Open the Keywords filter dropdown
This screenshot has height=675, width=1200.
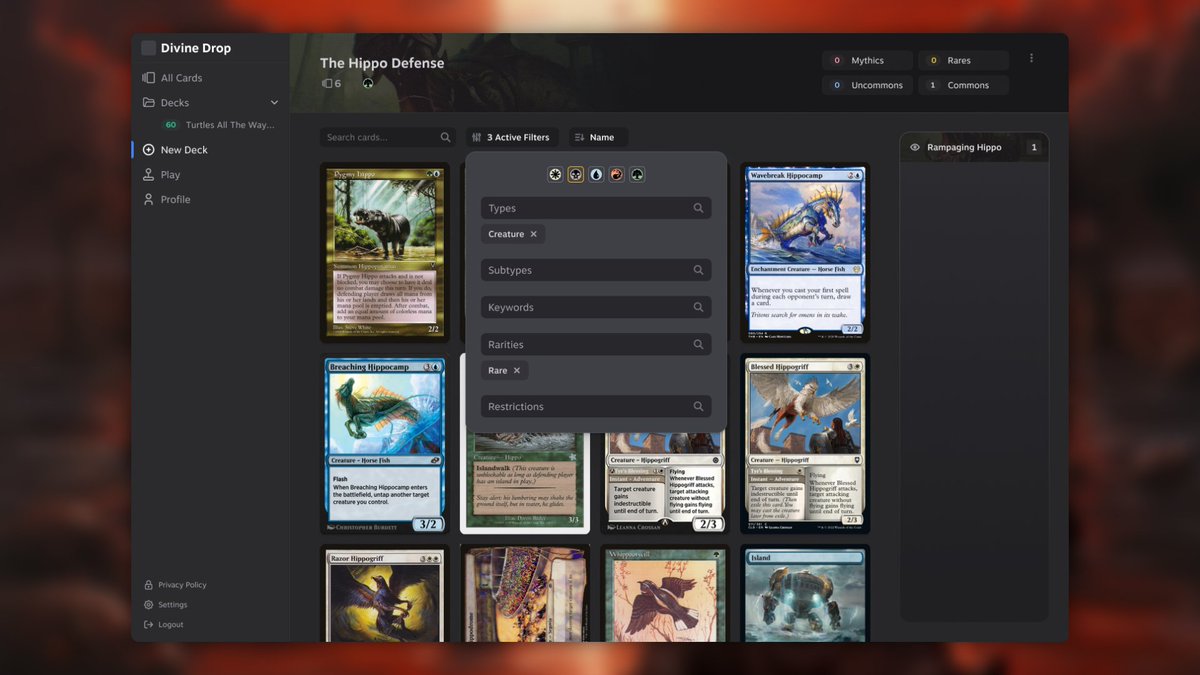(x=596, y=307)
